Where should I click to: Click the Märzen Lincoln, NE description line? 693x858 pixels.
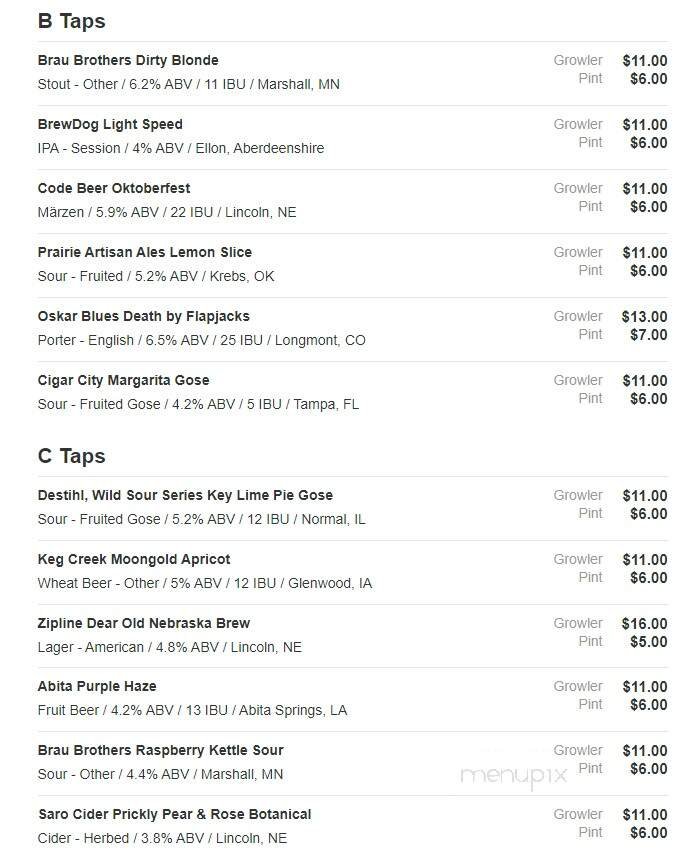(x=167, y=213)
